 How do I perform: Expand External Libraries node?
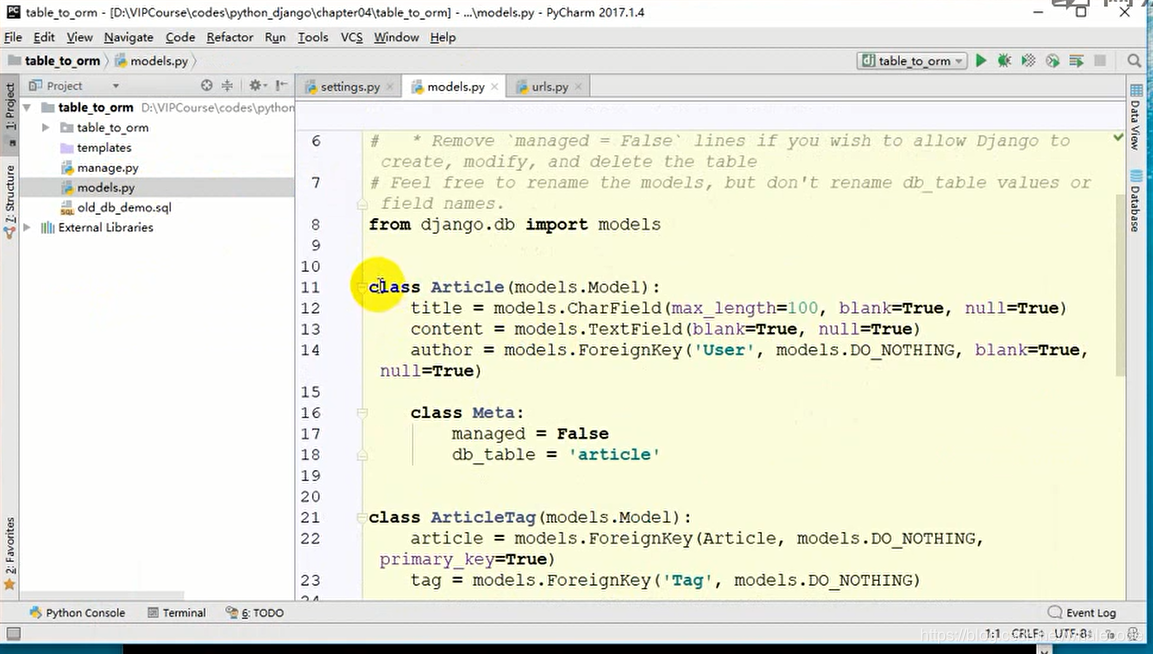[x=26, y=227]
